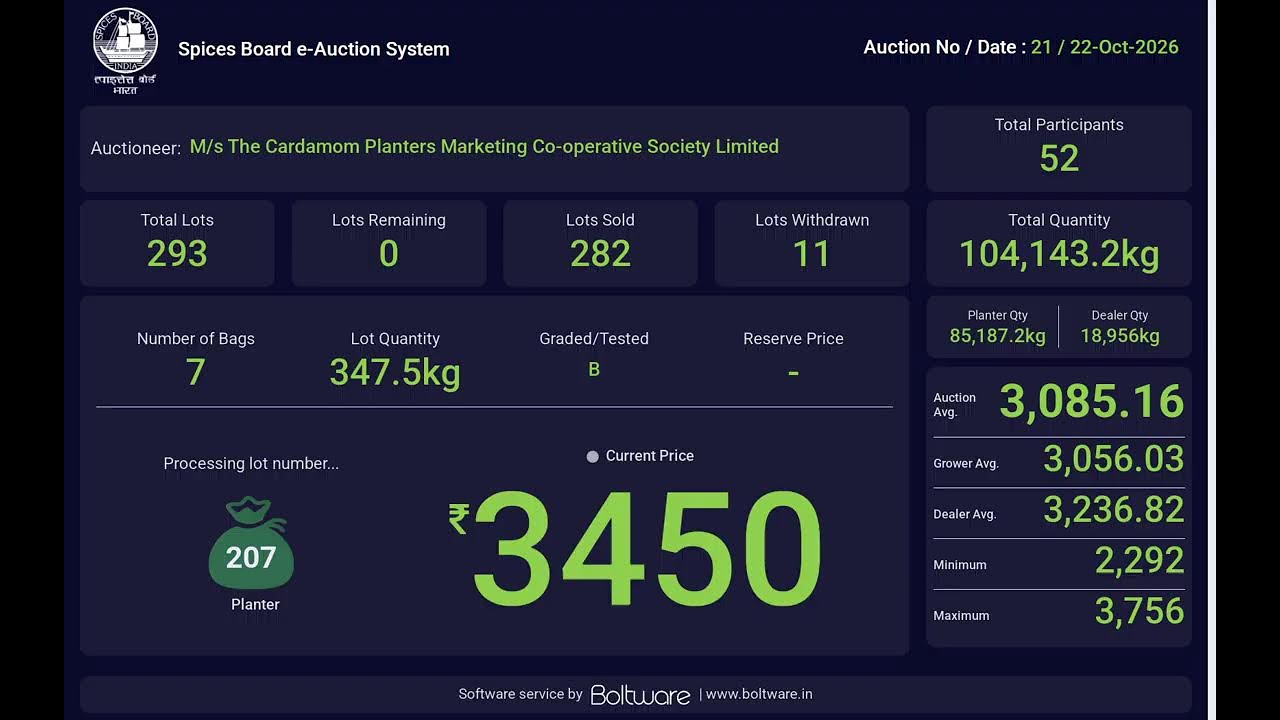Click the lot 207 money bag icon

251,543
